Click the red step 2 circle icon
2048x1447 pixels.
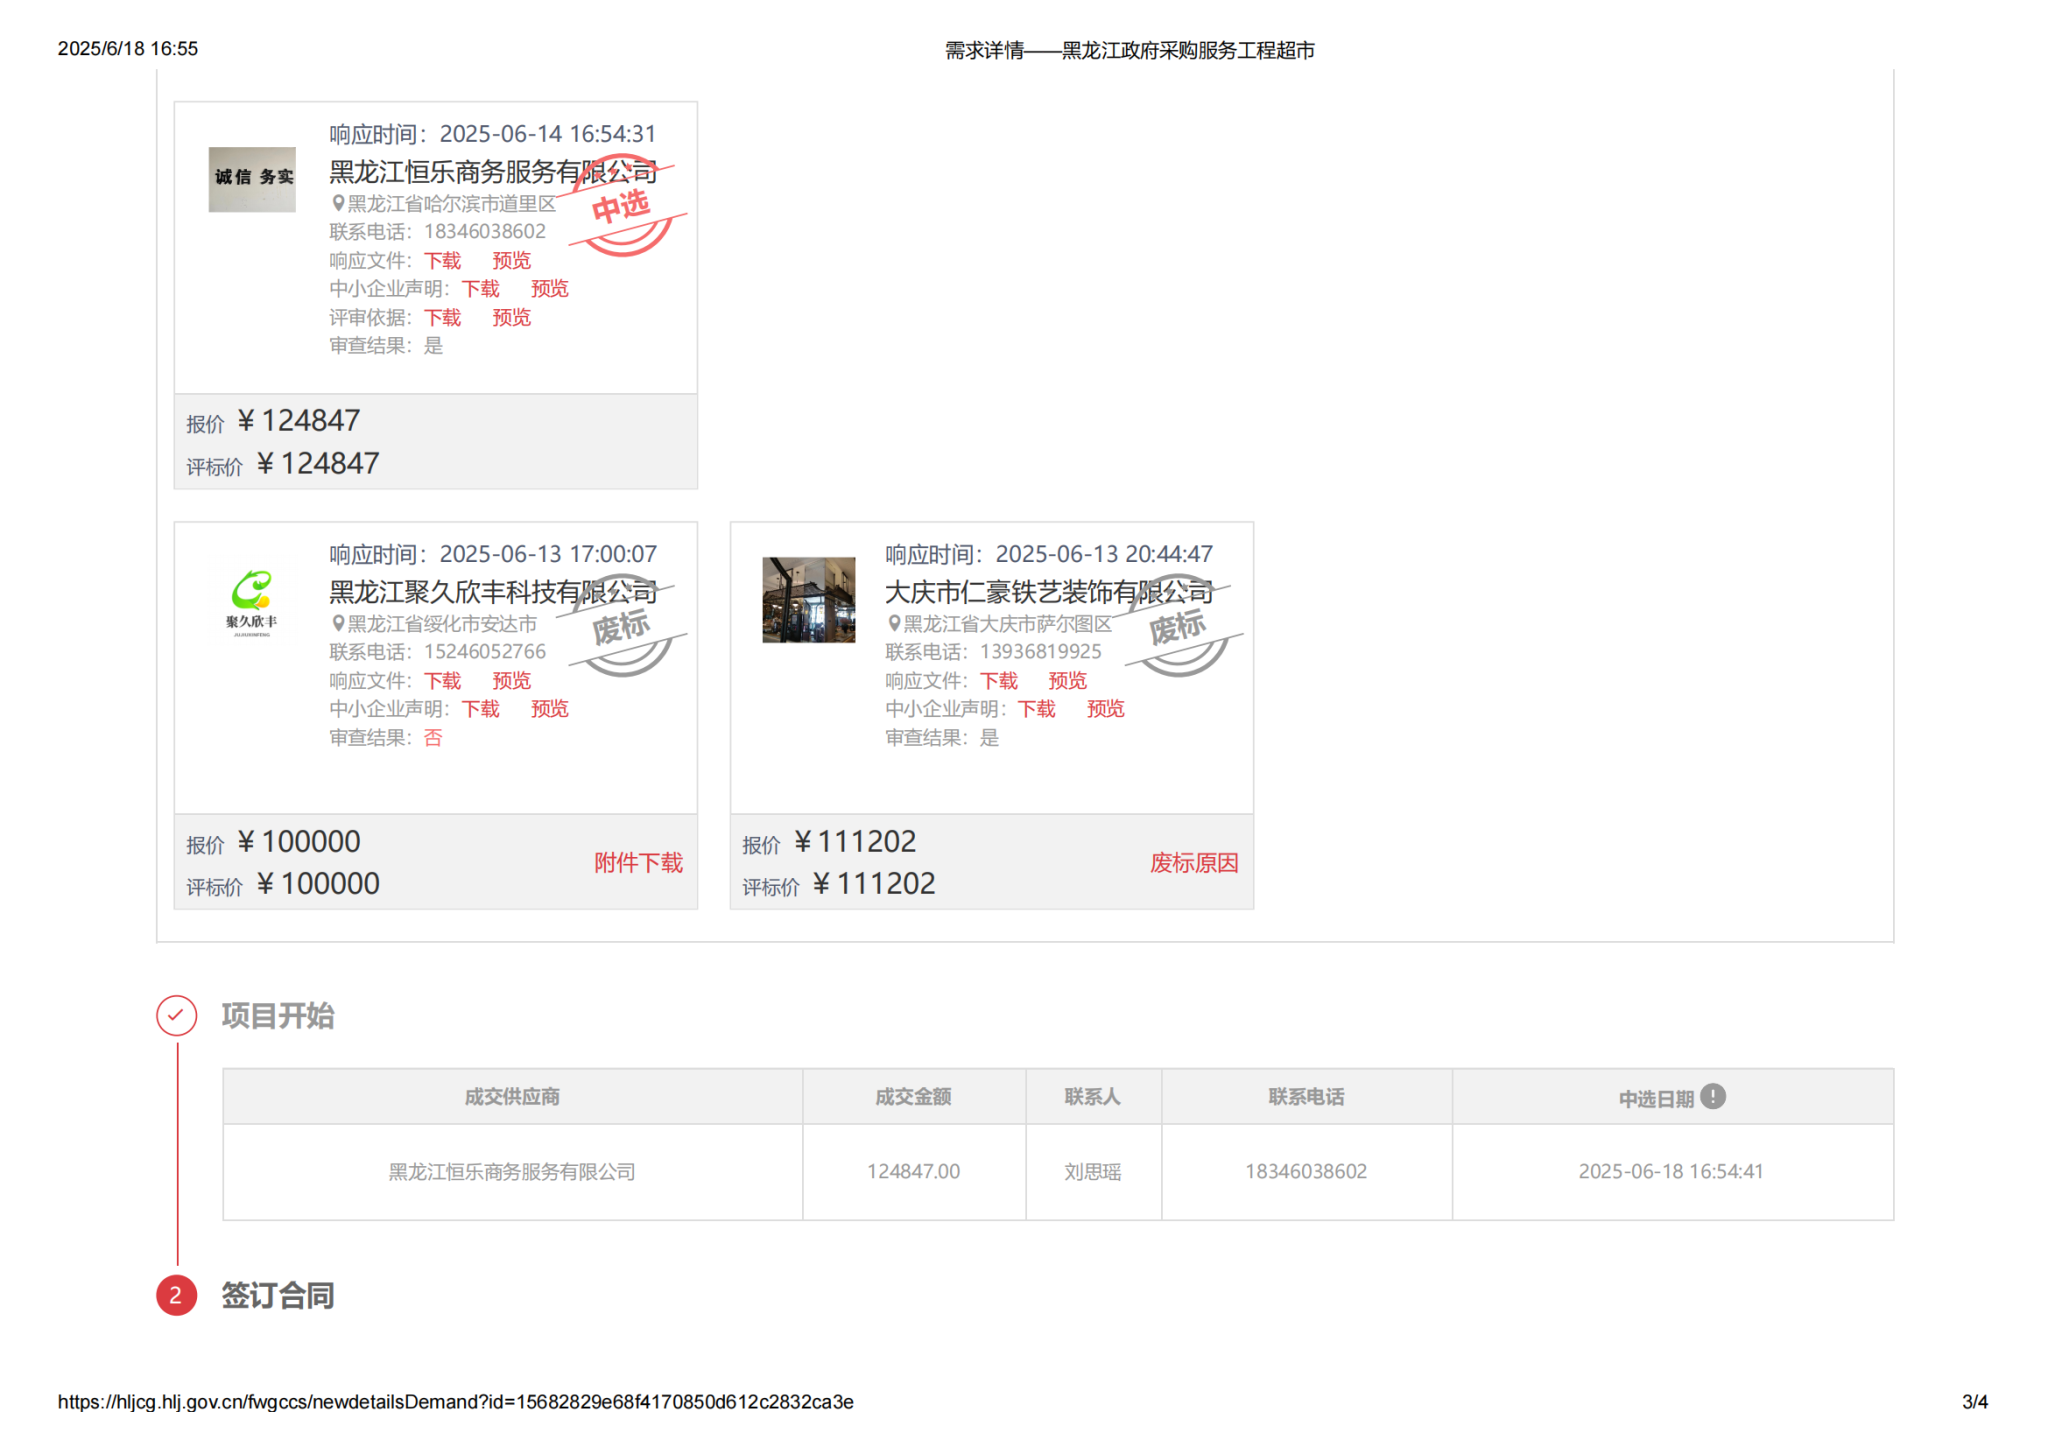(176, 1295)
